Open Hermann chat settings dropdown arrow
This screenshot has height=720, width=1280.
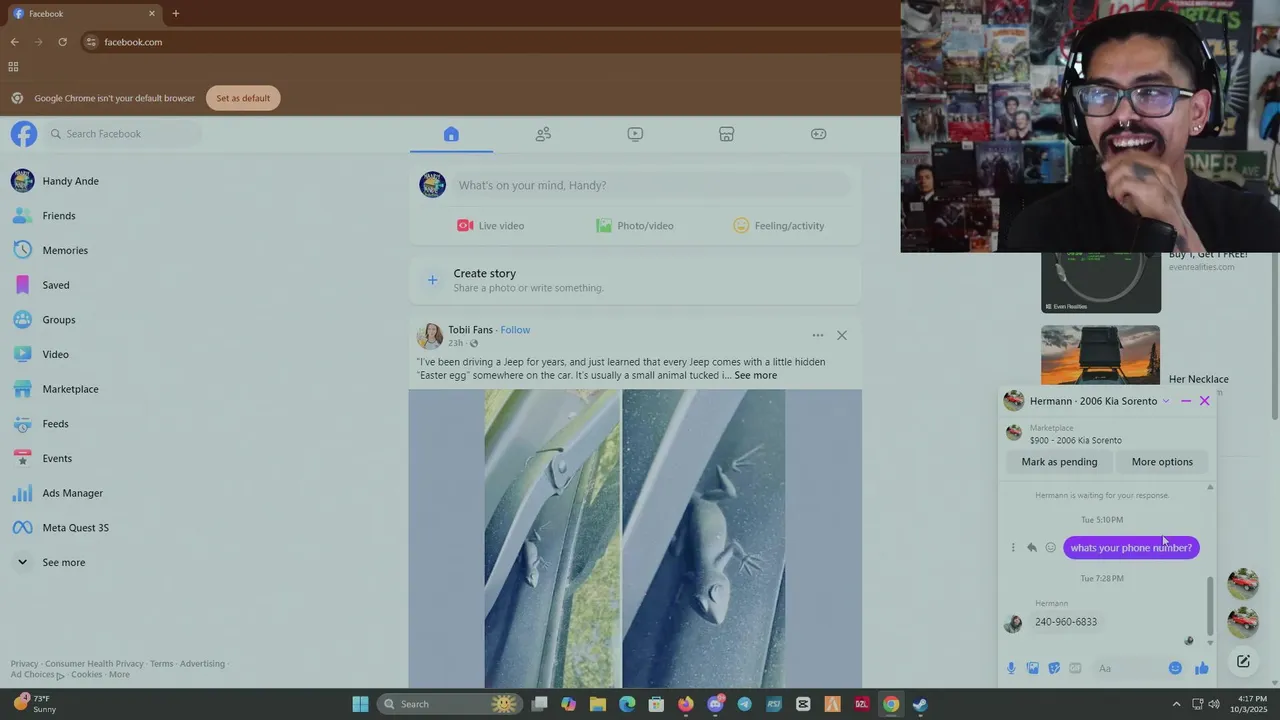pyautogui.click(x=1165, y=401)
